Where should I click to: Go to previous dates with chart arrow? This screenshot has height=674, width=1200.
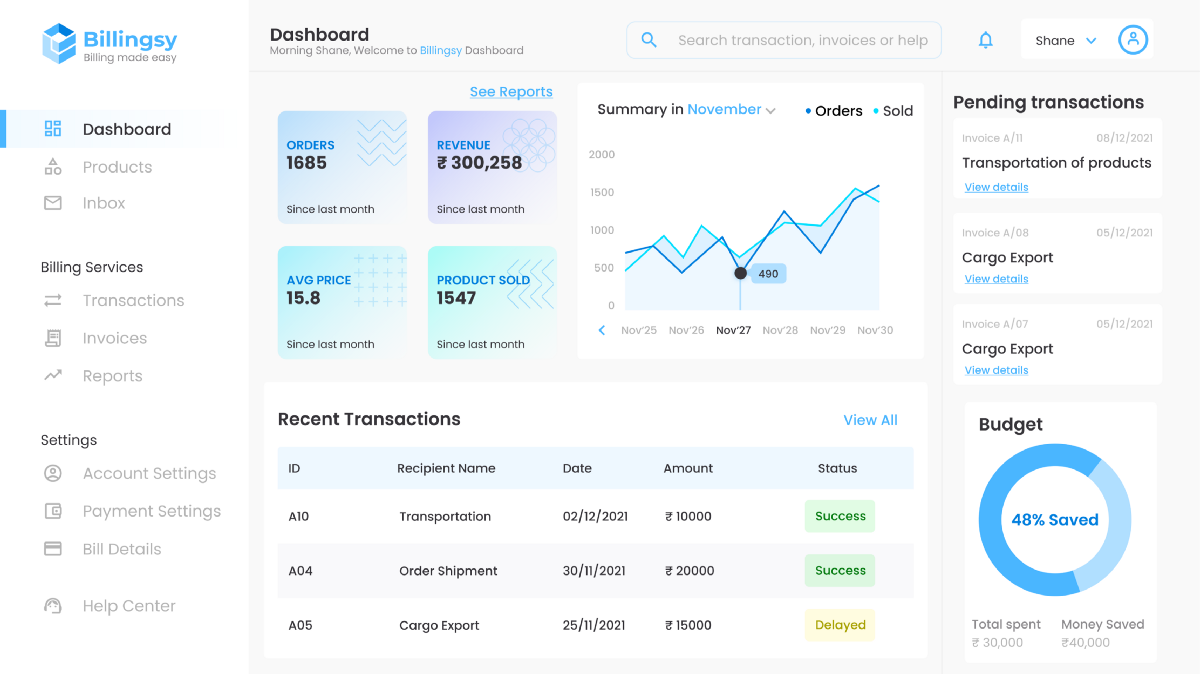602,330
